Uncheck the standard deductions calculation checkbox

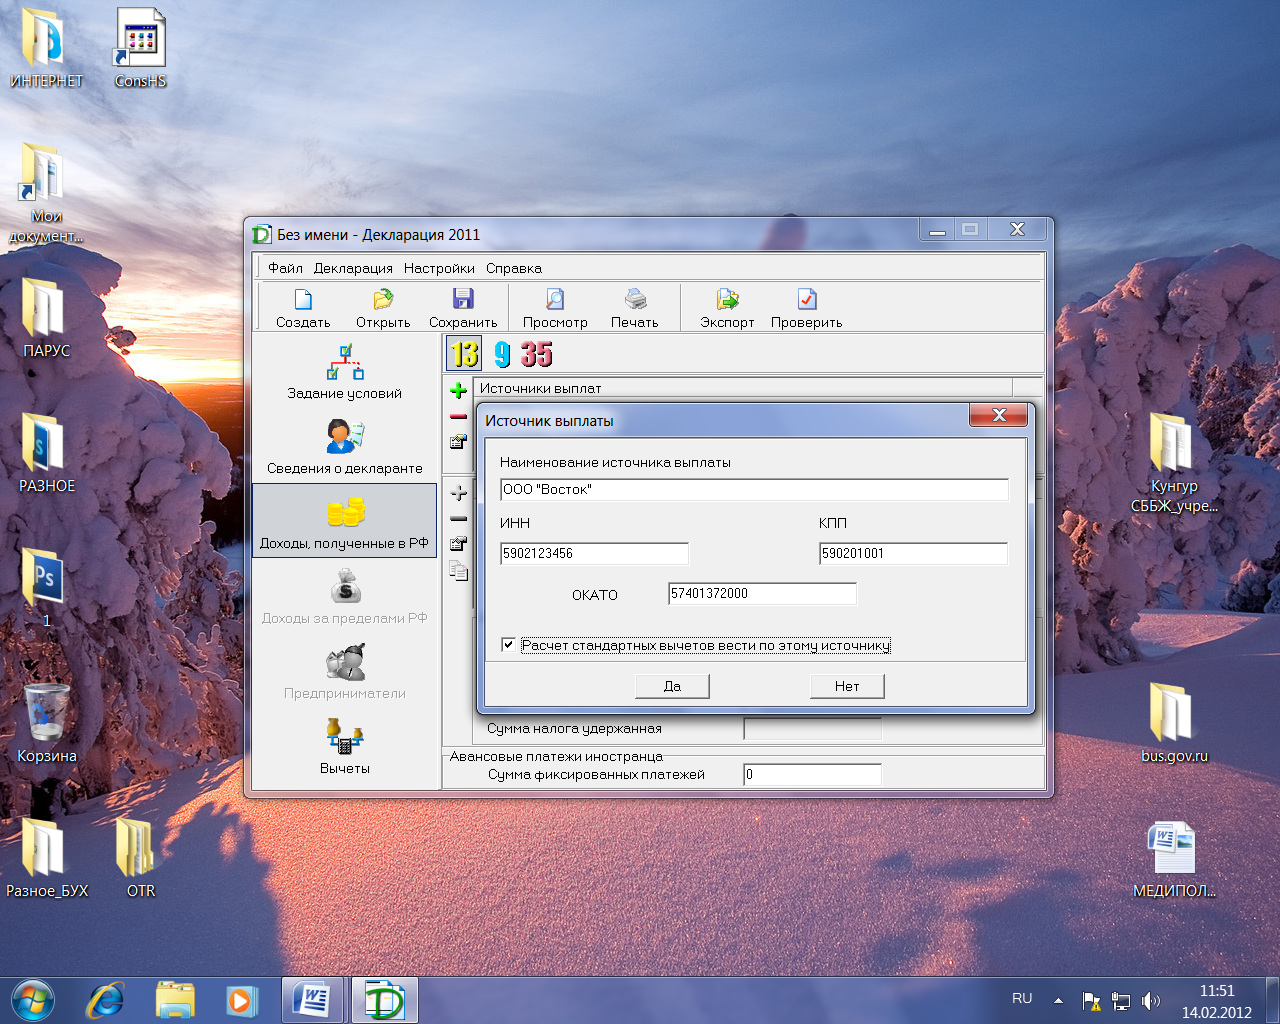pos(508,645)
